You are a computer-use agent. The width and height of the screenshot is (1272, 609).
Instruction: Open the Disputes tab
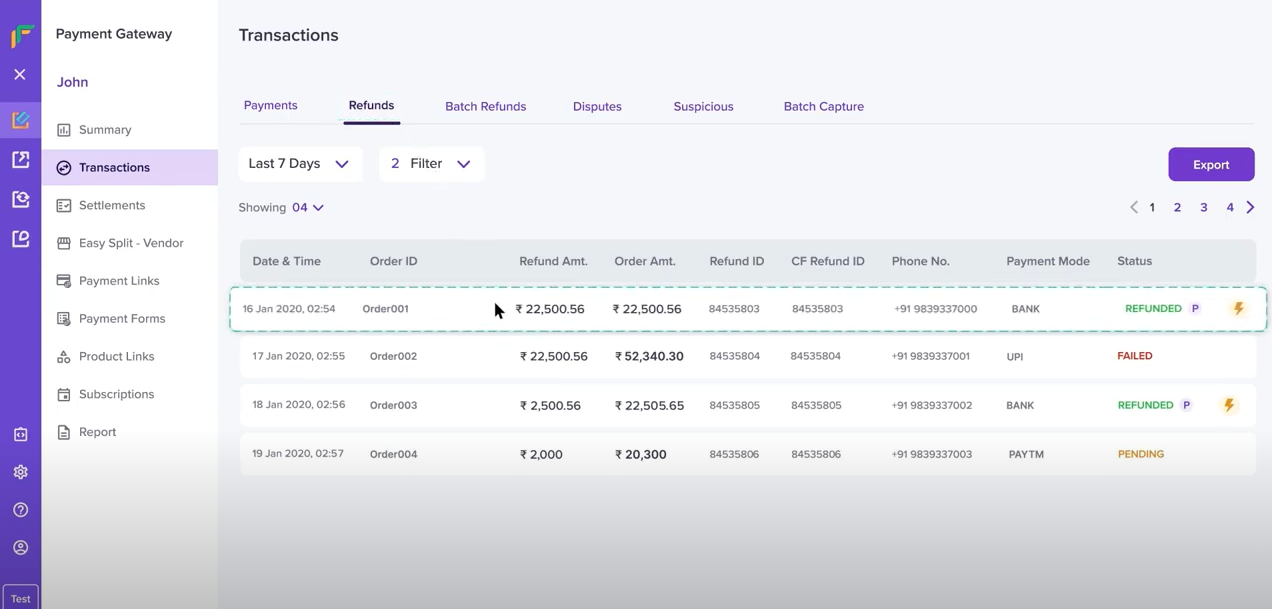click(597, 106)
